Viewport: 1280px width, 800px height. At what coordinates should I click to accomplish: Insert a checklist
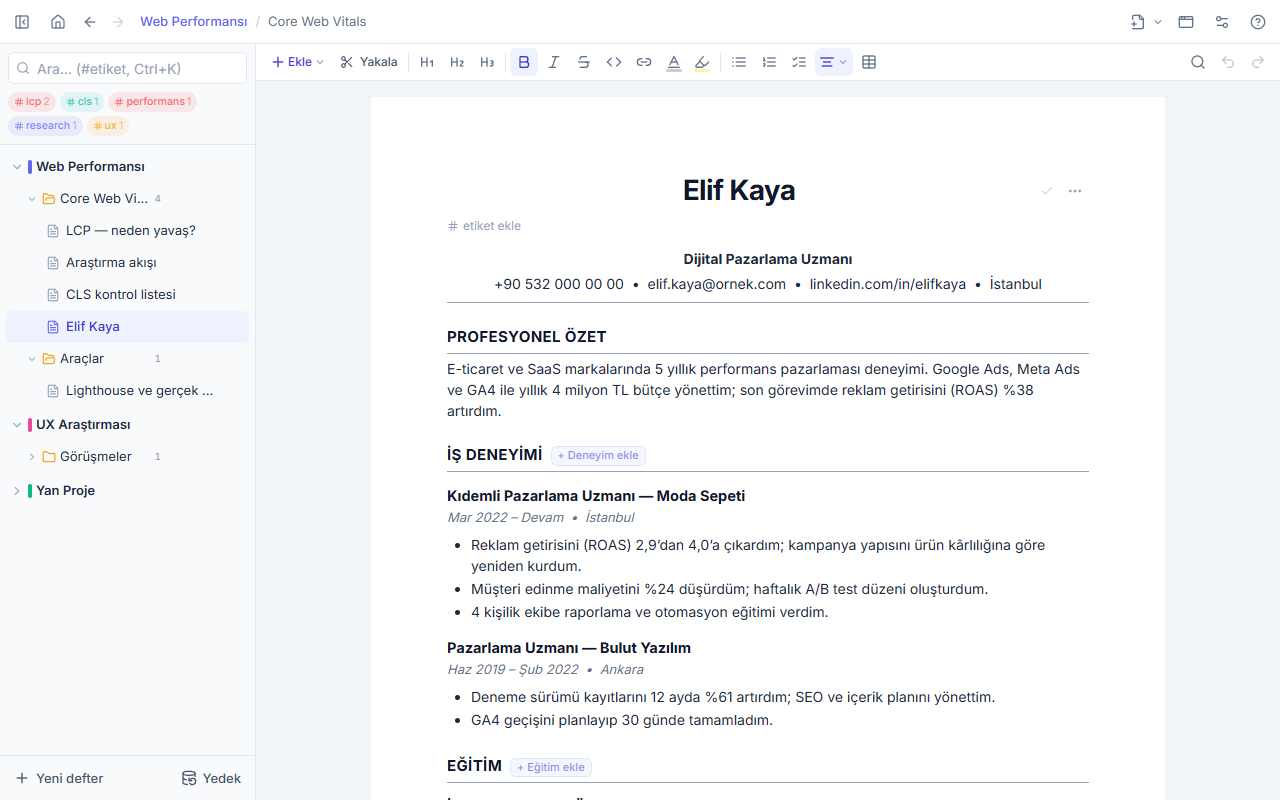[x=799, y=62]
